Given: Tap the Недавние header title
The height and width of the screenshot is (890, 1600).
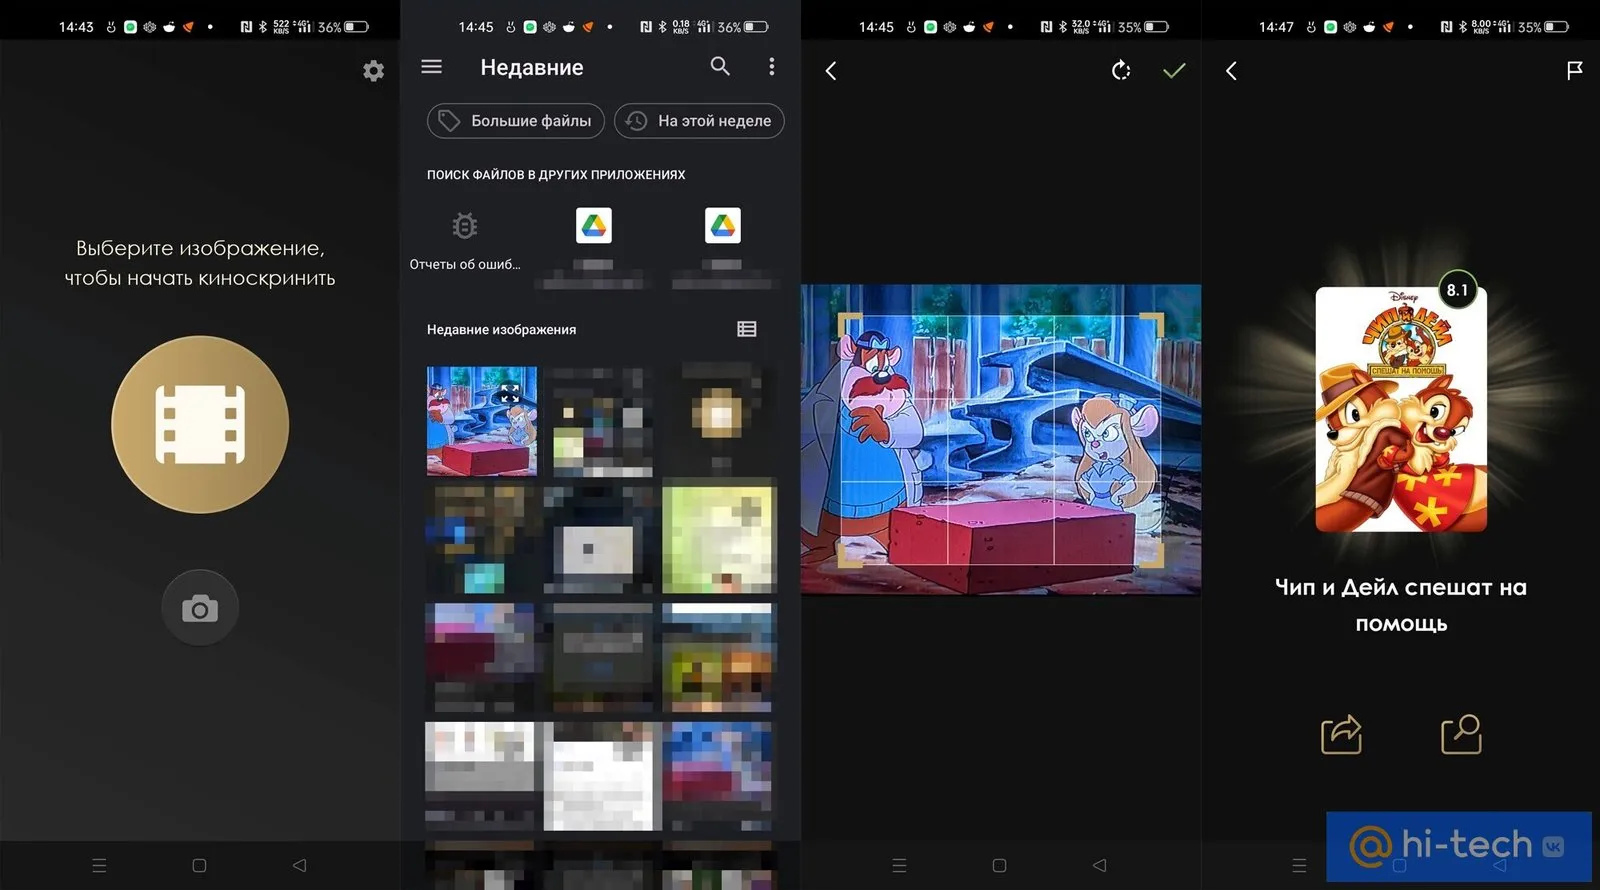Looking at the screenshot, I should (532, 67).
